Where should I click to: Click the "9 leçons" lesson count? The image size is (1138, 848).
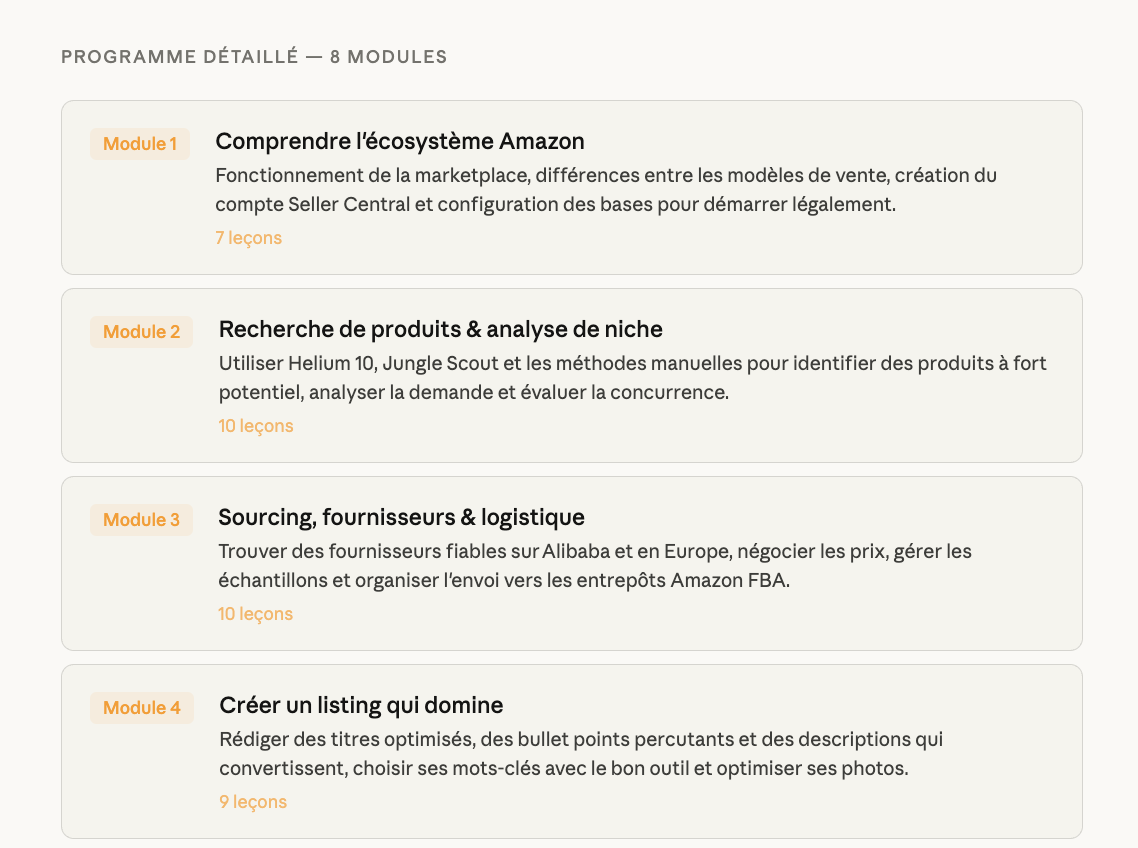pos(253,802)
